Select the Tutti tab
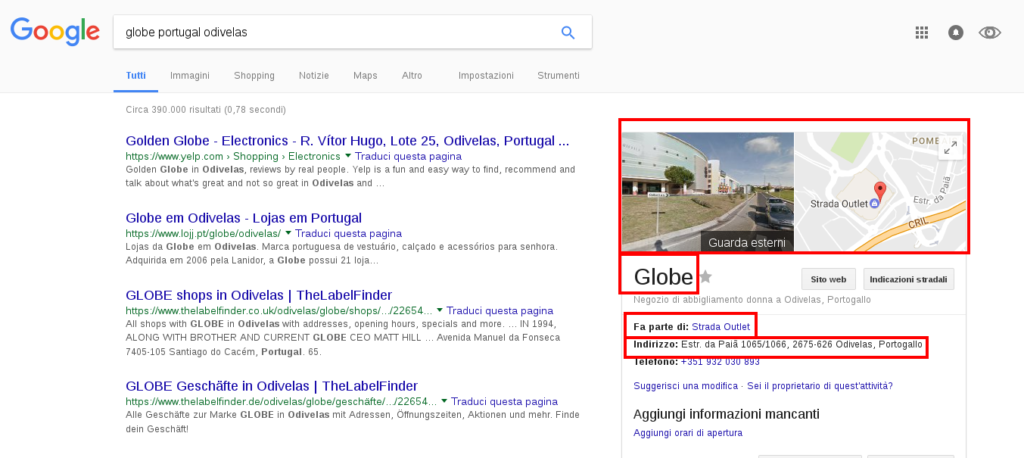This screenshot has height=458, width=1024. click(x=136, y=75)
